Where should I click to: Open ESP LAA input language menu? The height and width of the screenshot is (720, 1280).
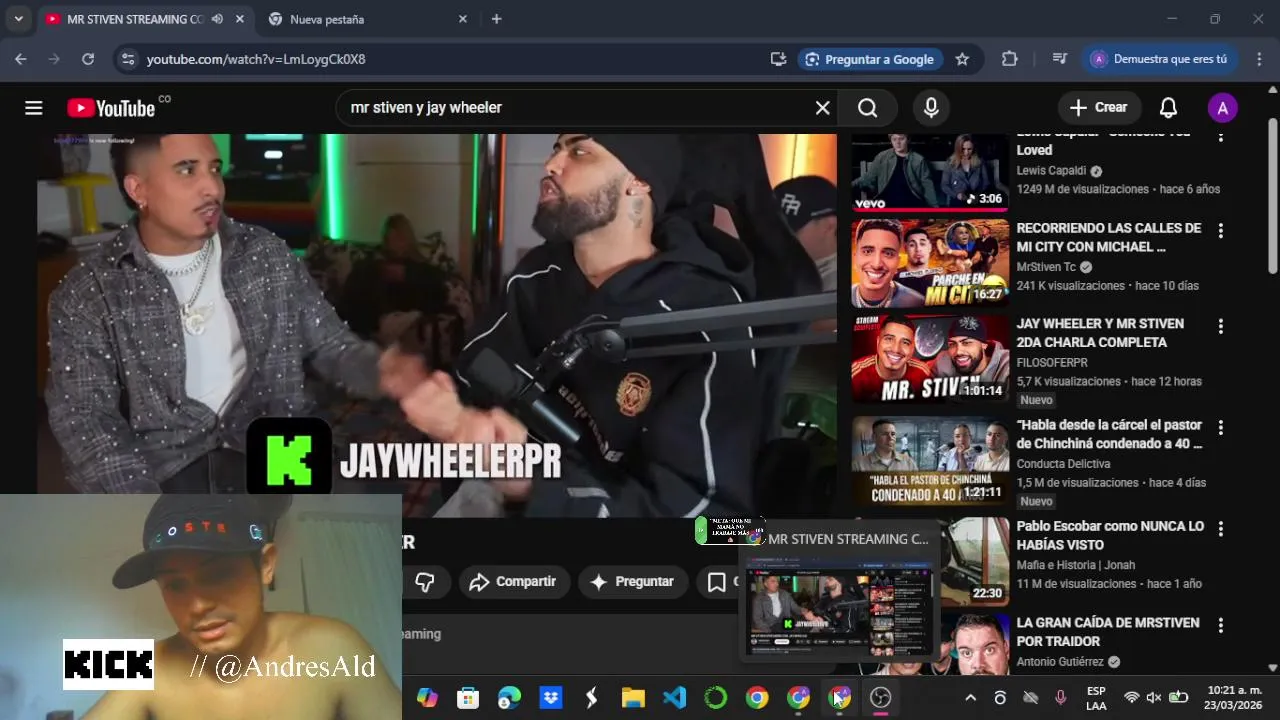[x=1096, y=698]
